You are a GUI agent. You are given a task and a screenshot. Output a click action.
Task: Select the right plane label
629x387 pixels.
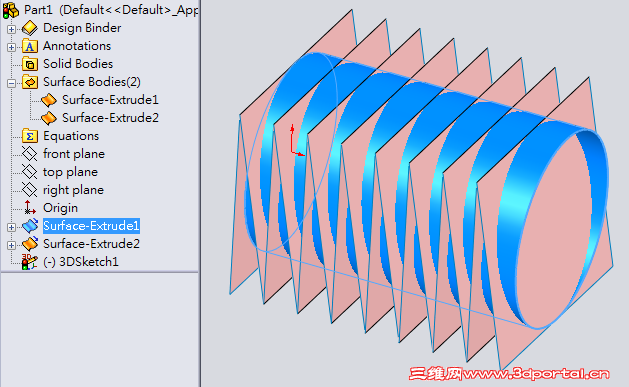click(73, 190)
